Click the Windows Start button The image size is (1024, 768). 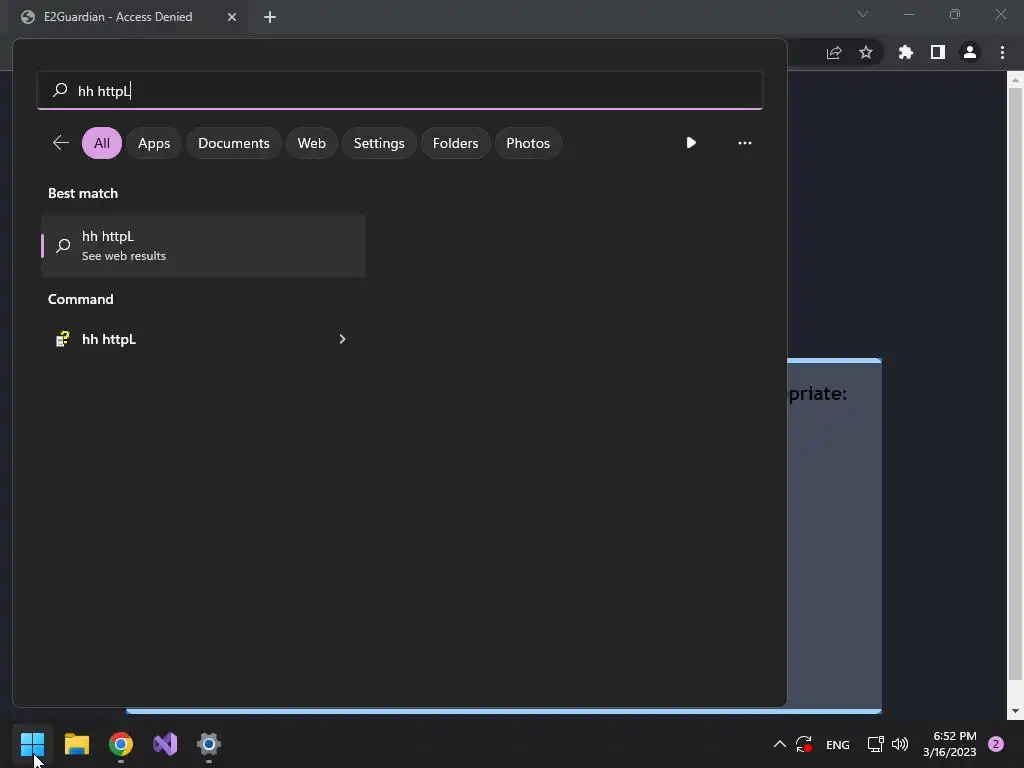coord(32,744)
